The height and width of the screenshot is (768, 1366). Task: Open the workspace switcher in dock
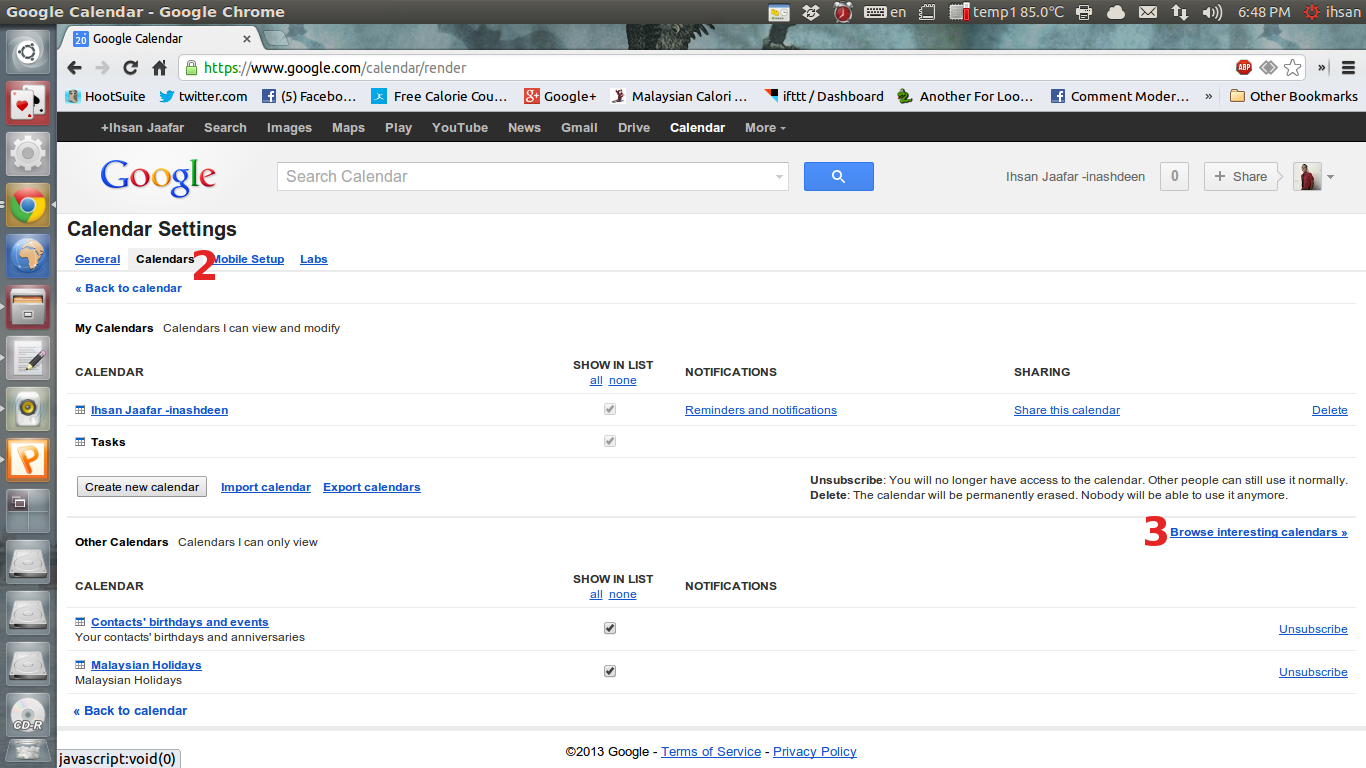click(28, 511)
